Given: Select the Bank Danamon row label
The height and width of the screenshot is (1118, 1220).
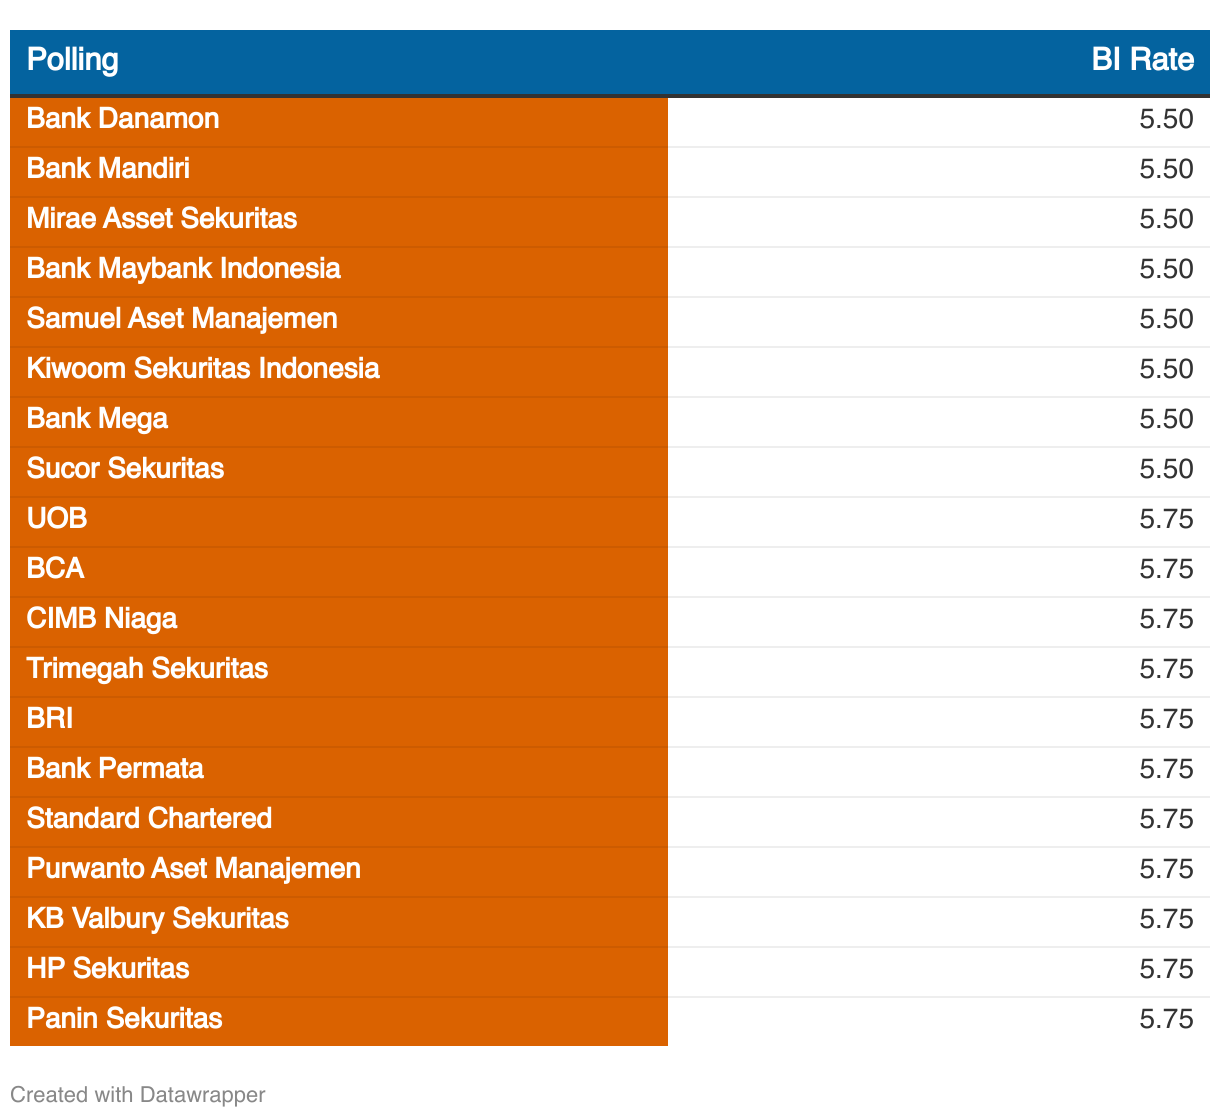Looking at the screenshot, I should click(123, 119).
